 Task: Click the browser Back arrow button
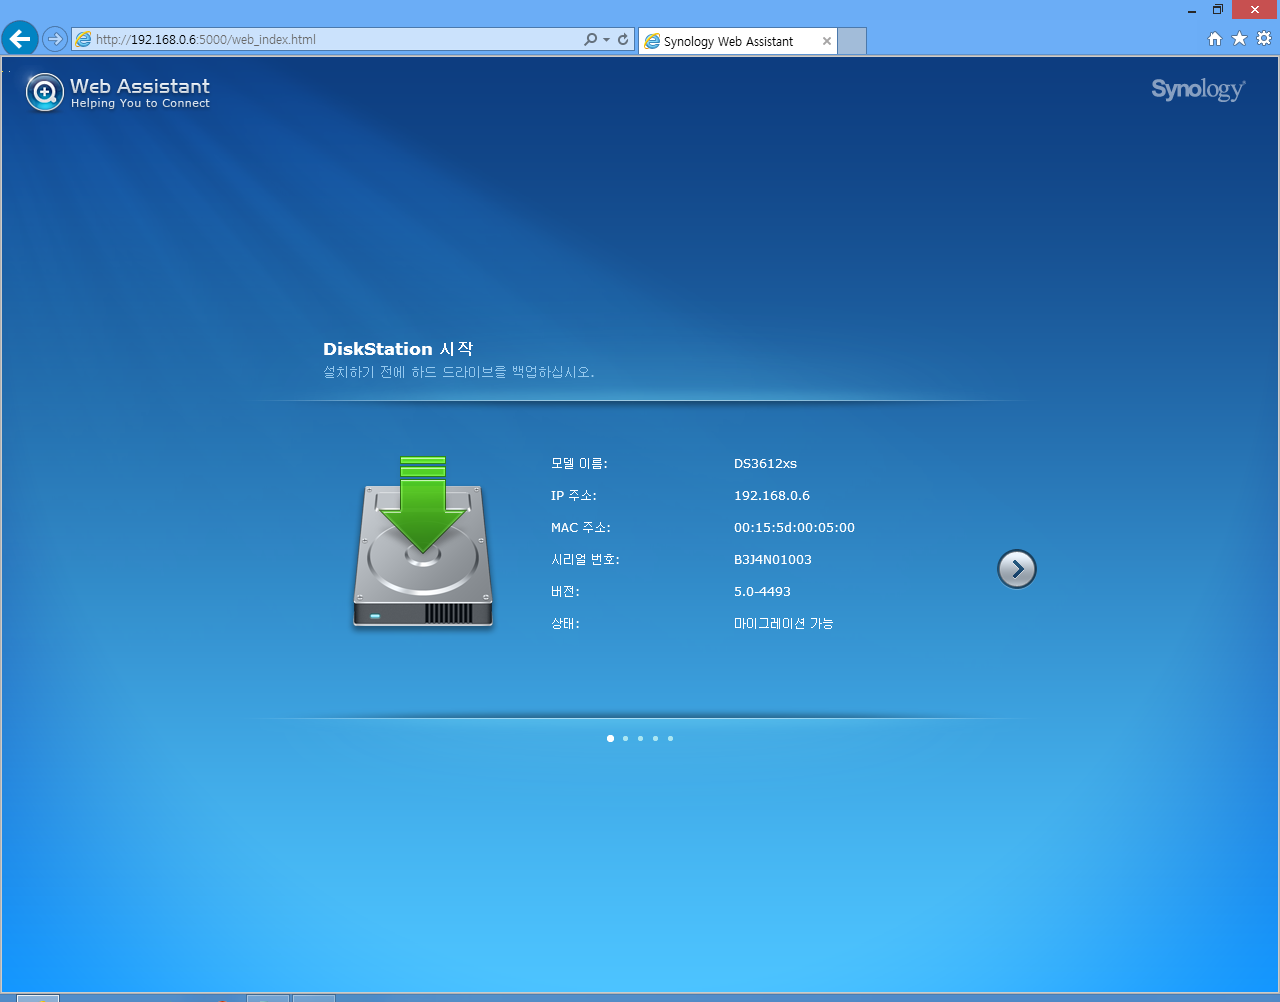(x=20, y=39)
